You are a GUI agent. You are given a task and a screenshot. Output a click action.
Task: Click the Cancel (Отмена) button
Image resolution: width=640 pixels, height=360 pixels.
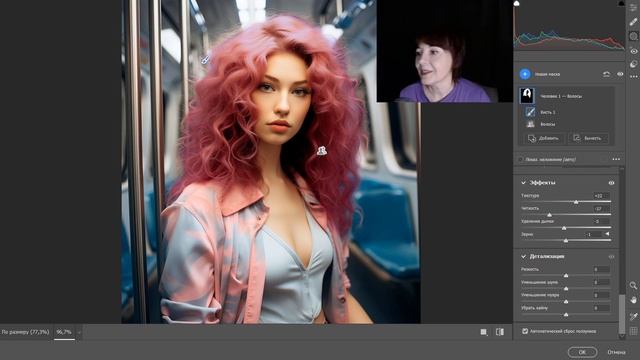click(x=616, y=352)
